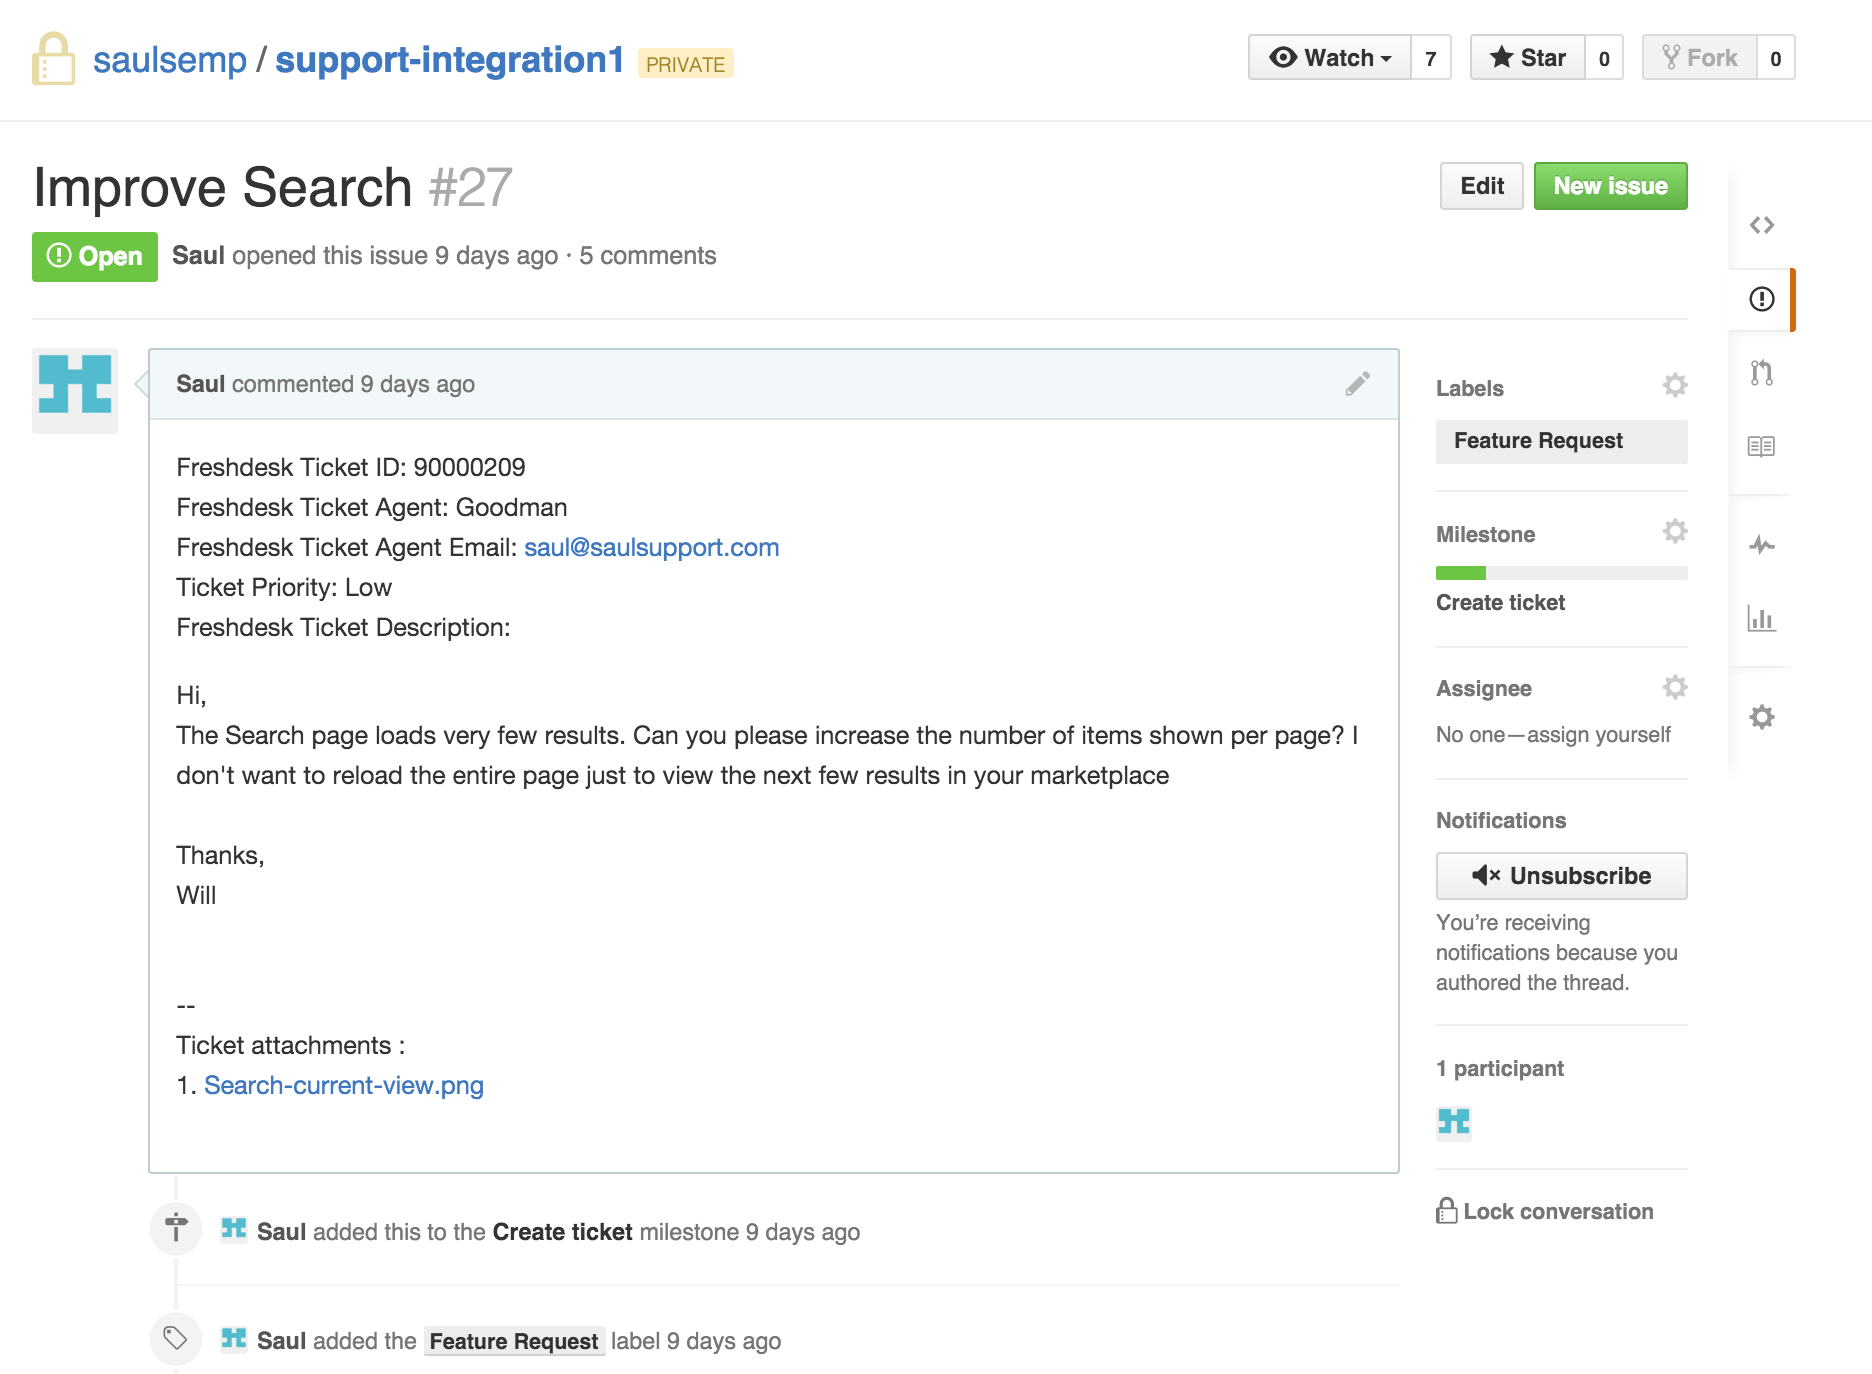Open the Code tab icon in sidebar

[1761, 225]
